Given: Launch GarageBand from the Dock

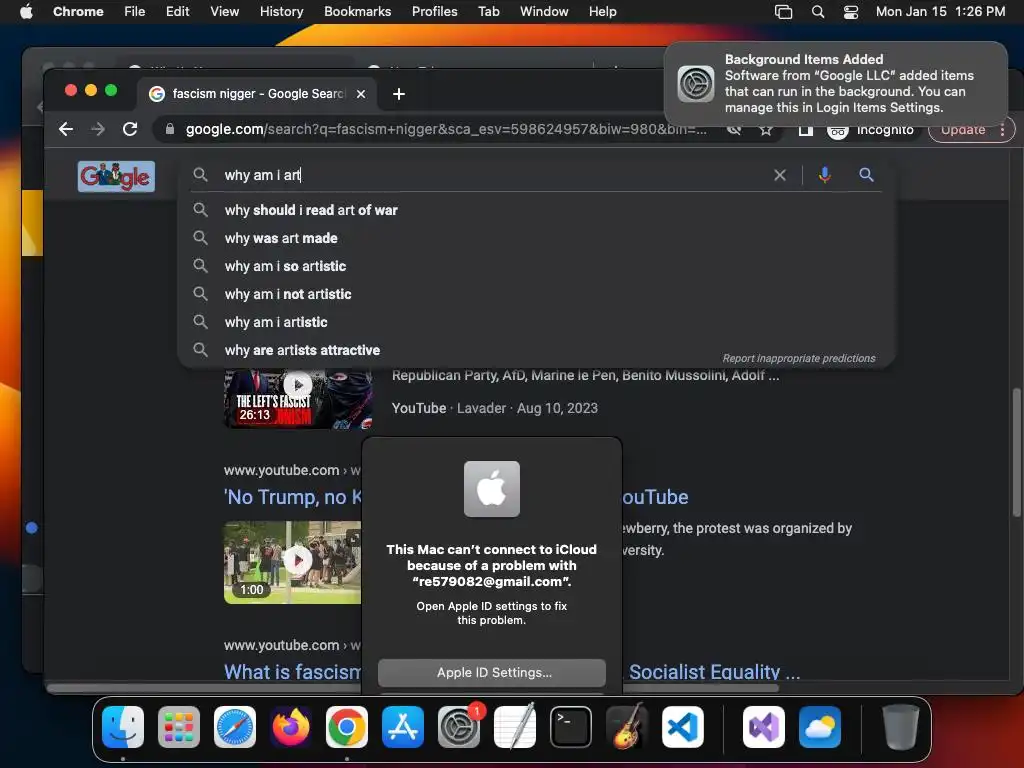Looking at the screenshot, I should (627, 727).
